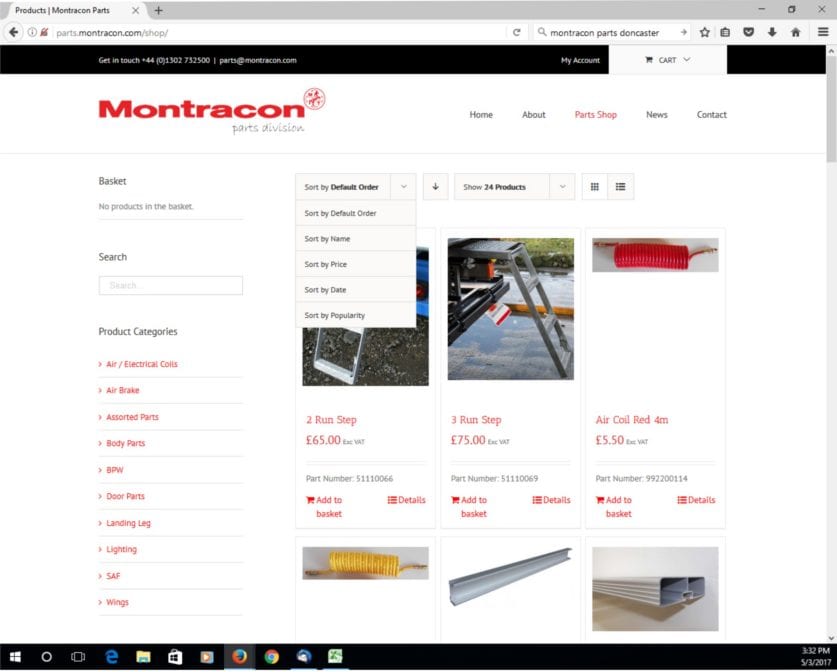The image size is (837, 672).
Task: Open the Parts Shop page
Action: click(x=595, y=115)
